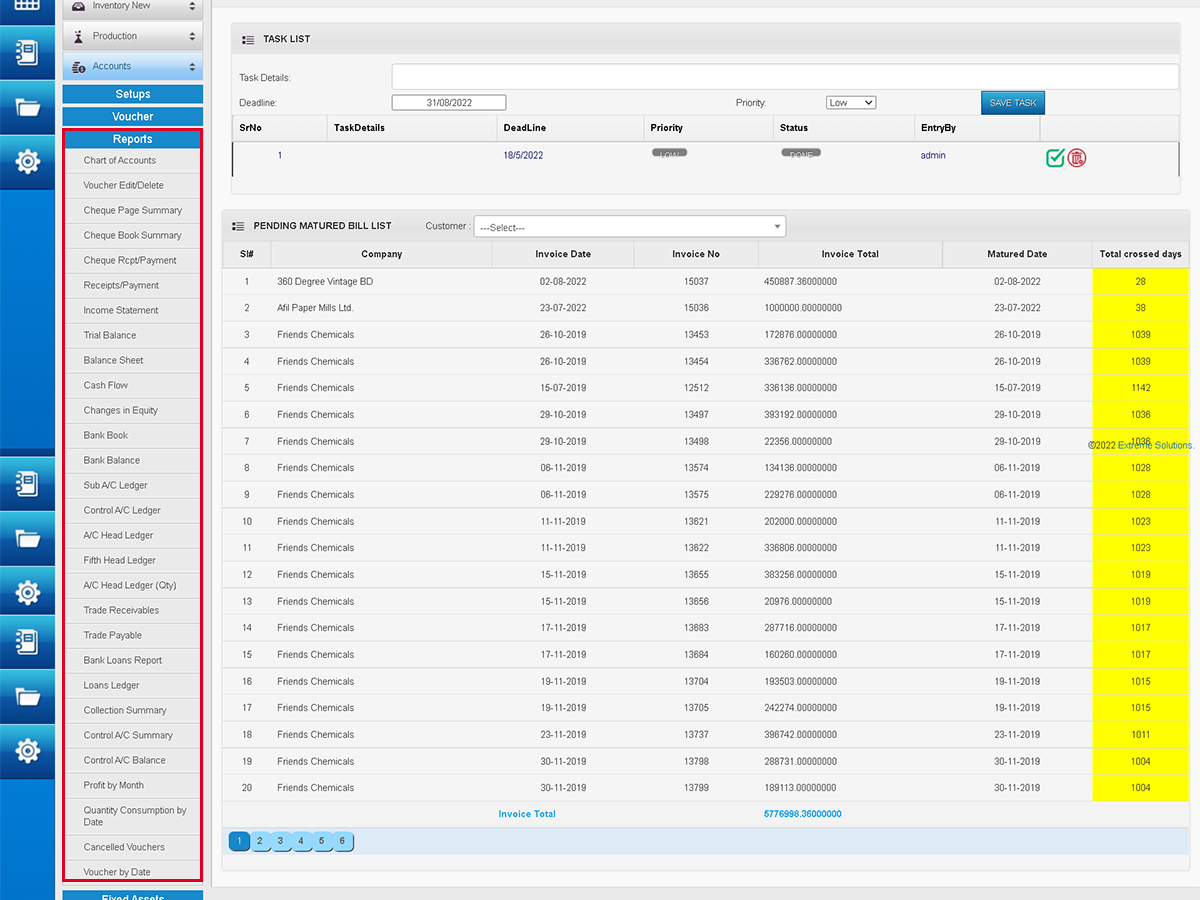Click the Deadline date field
Image resolution: width=1200 pixels, height=900 pixels.
449,103
